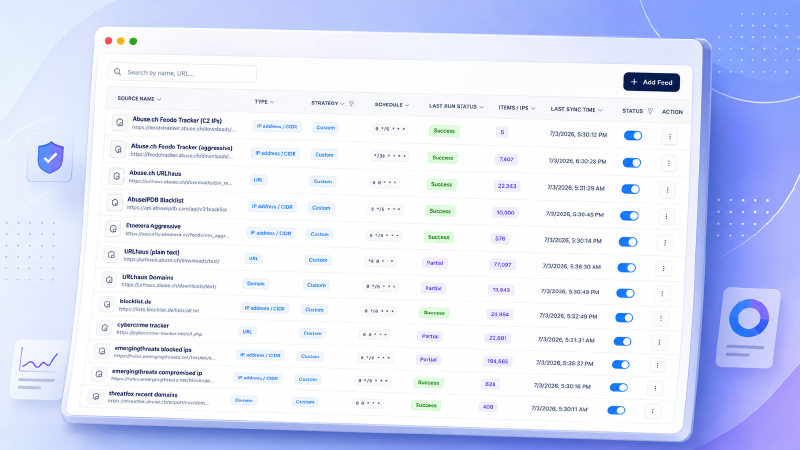This screenshot has width=800, height=450.
Task: Open actions menu for emergingthreats compromised ip
Action: tap(655, 388)
